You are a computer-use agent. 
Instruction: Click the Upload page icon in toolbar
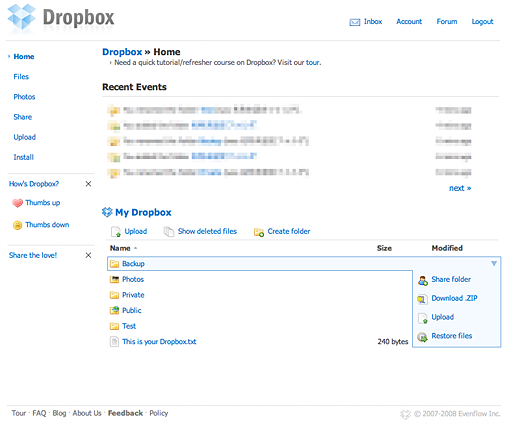point(116,232)
